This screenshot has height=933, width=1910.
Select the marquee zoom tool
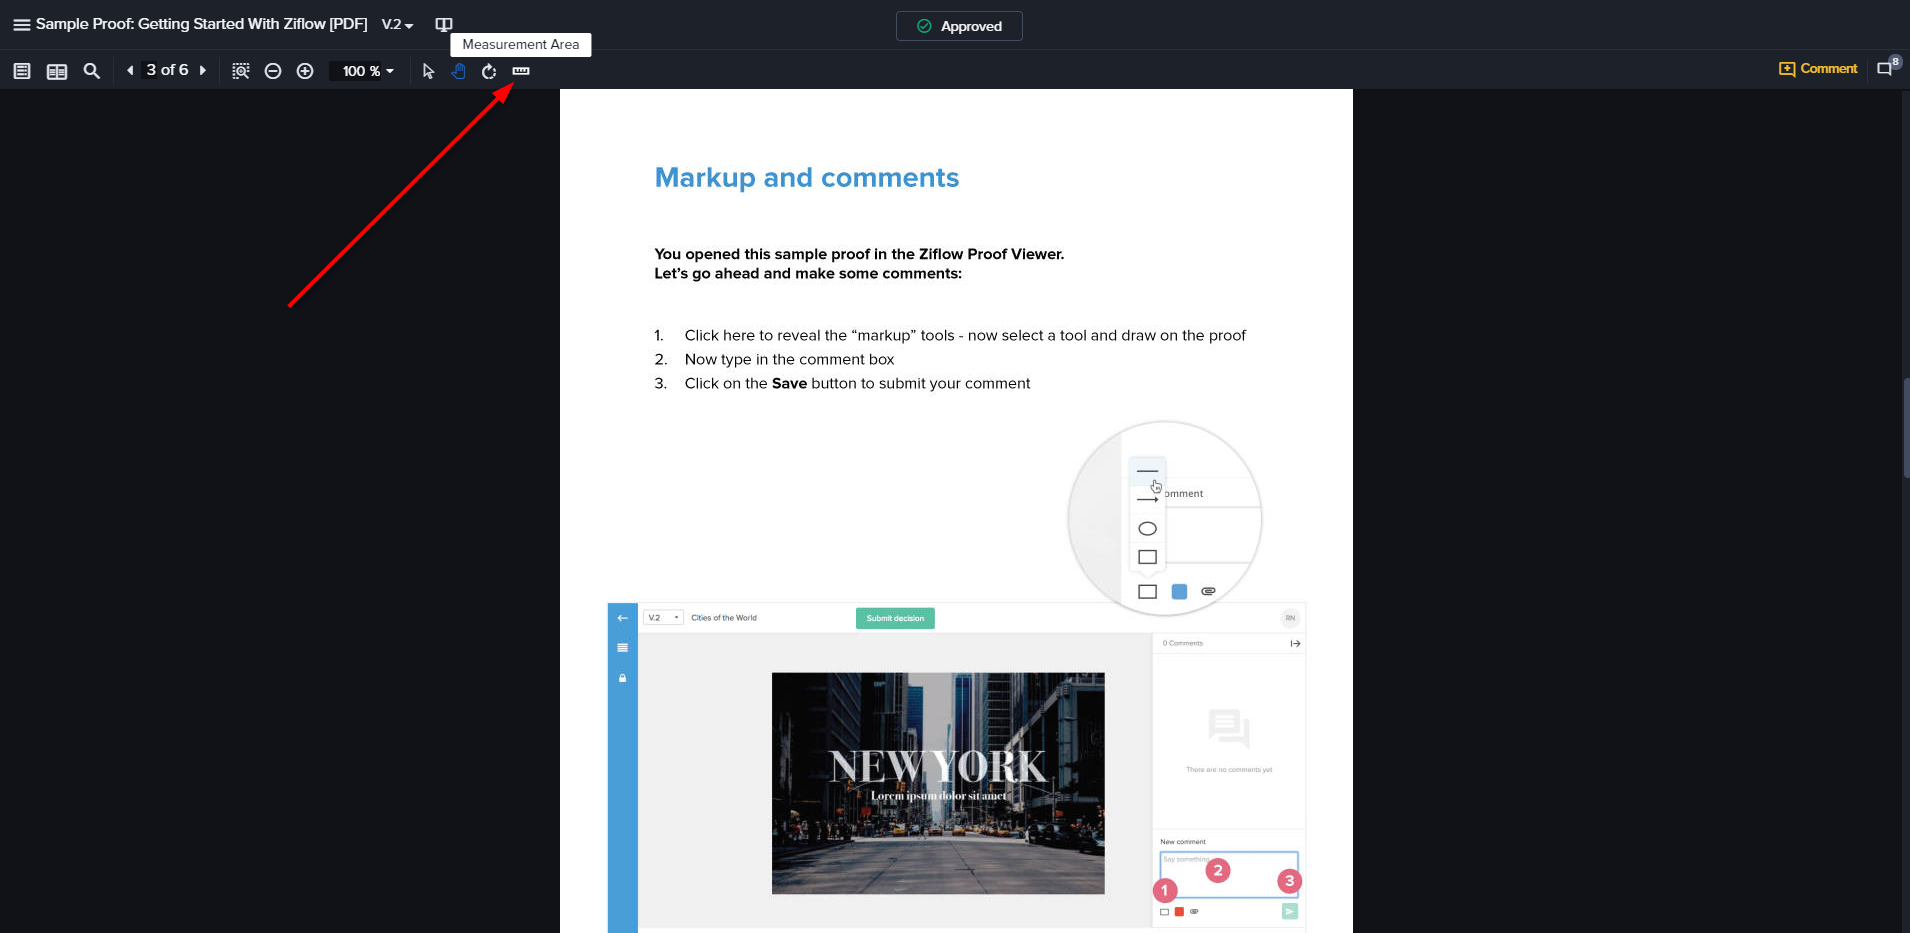pos(240,71)
